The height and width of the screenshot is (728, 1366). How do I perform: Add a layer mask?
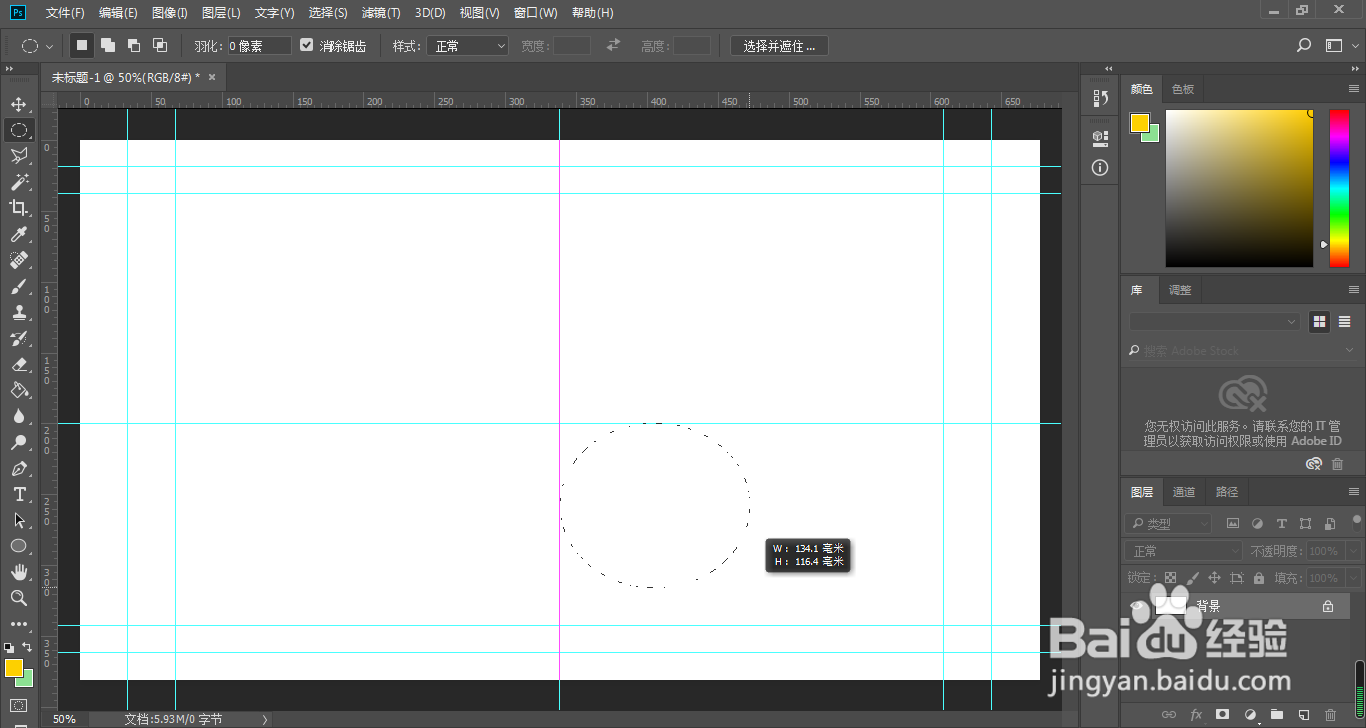coord(1222,715)
